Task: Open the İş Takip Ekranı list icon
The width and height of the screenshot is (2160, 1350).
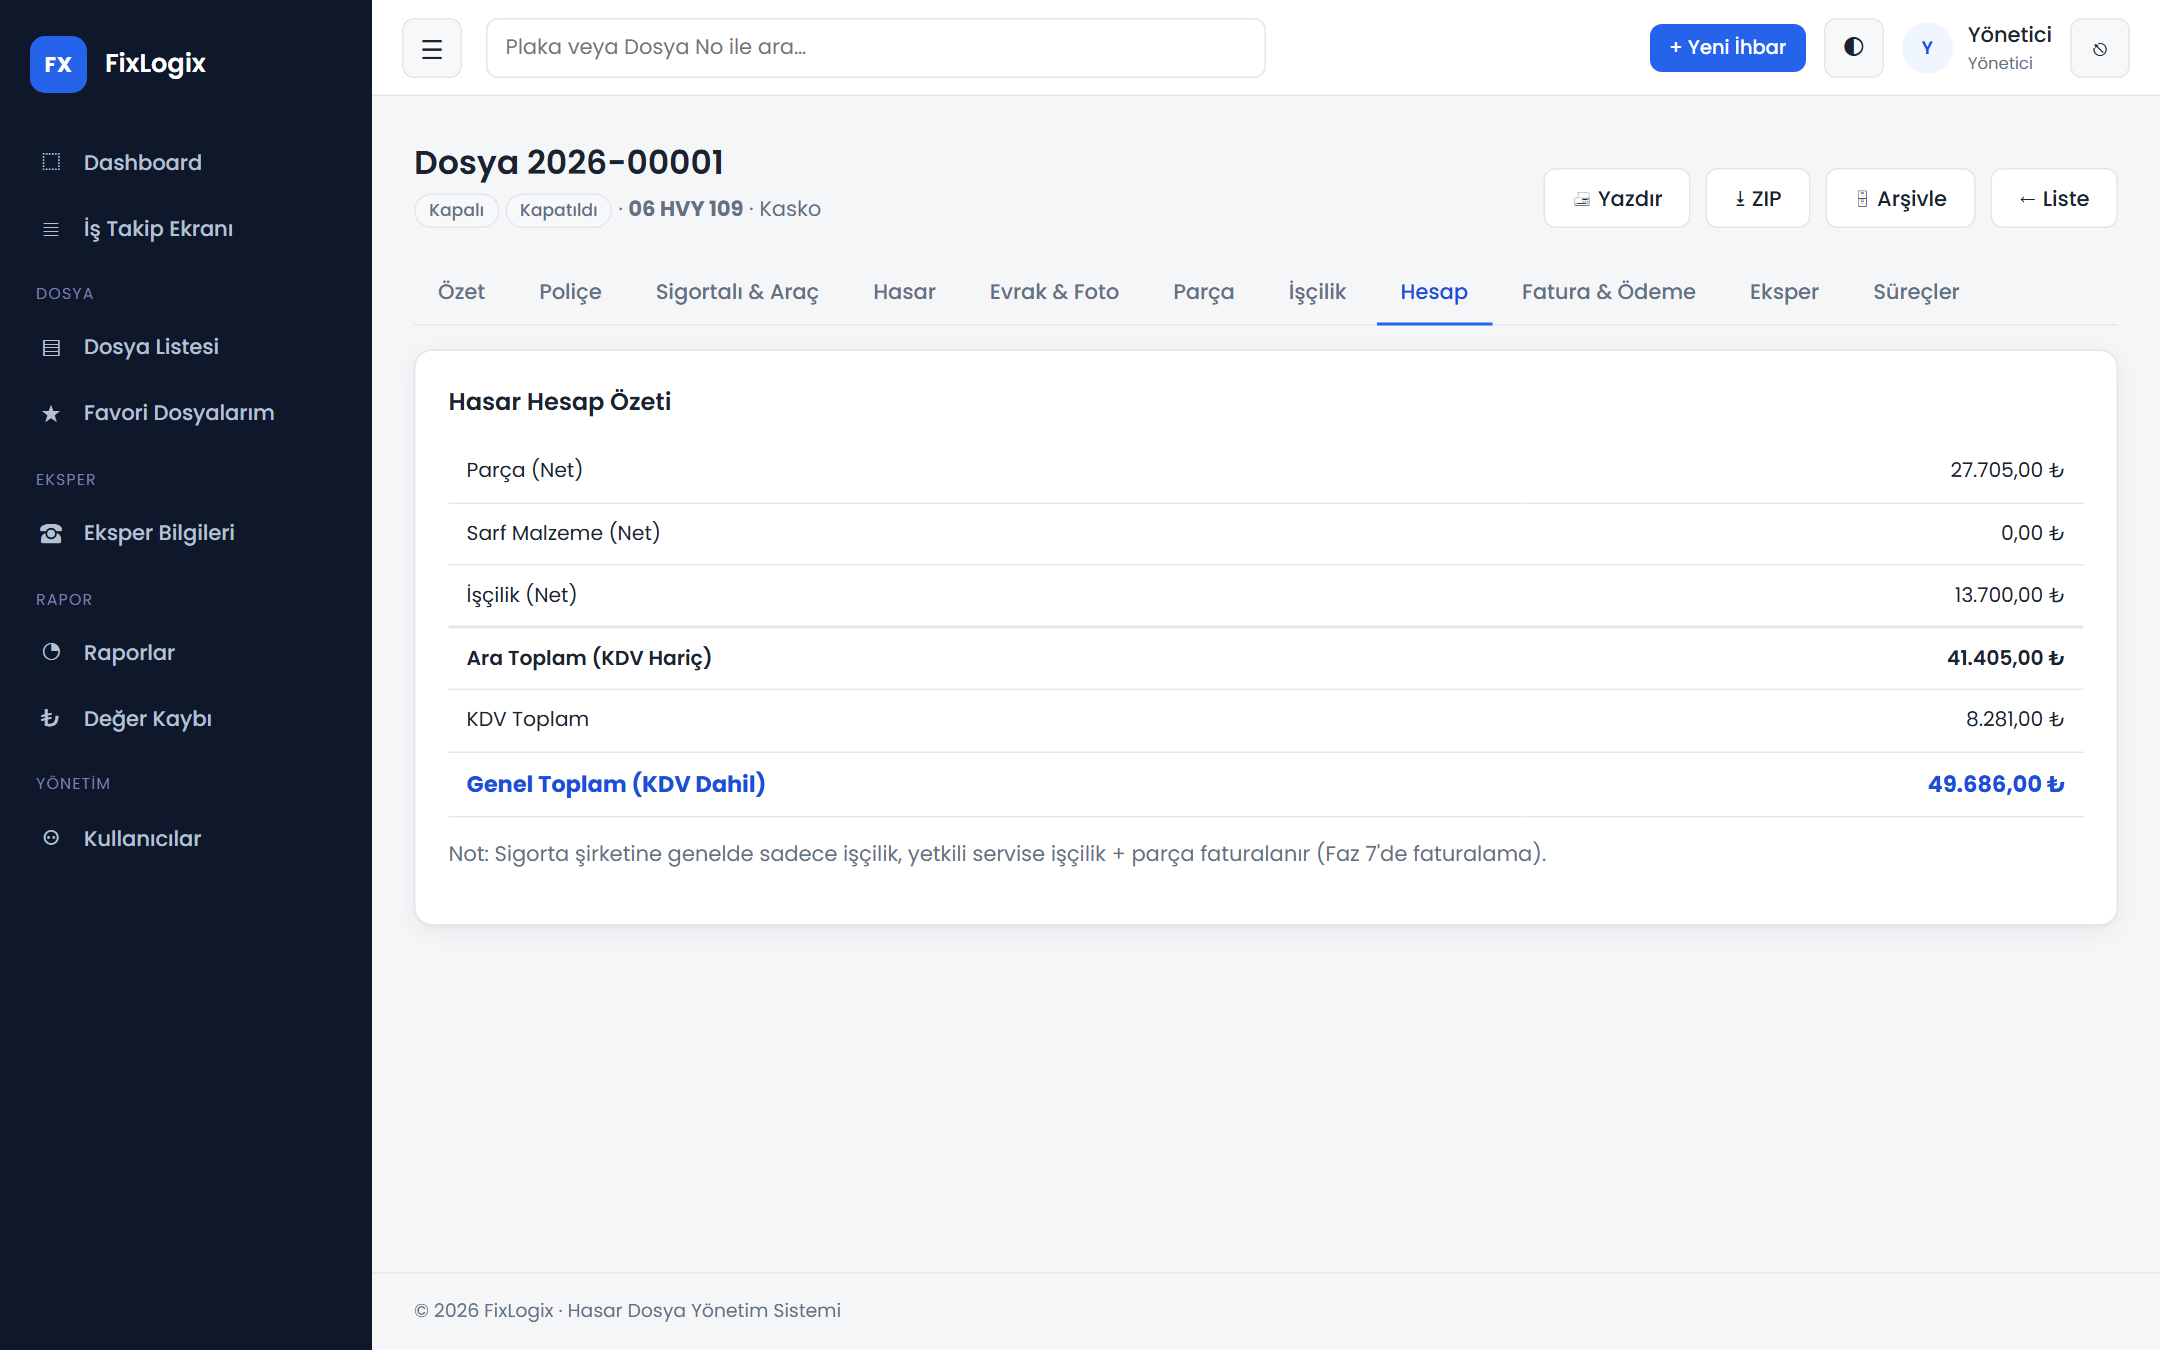Action: 51,229
